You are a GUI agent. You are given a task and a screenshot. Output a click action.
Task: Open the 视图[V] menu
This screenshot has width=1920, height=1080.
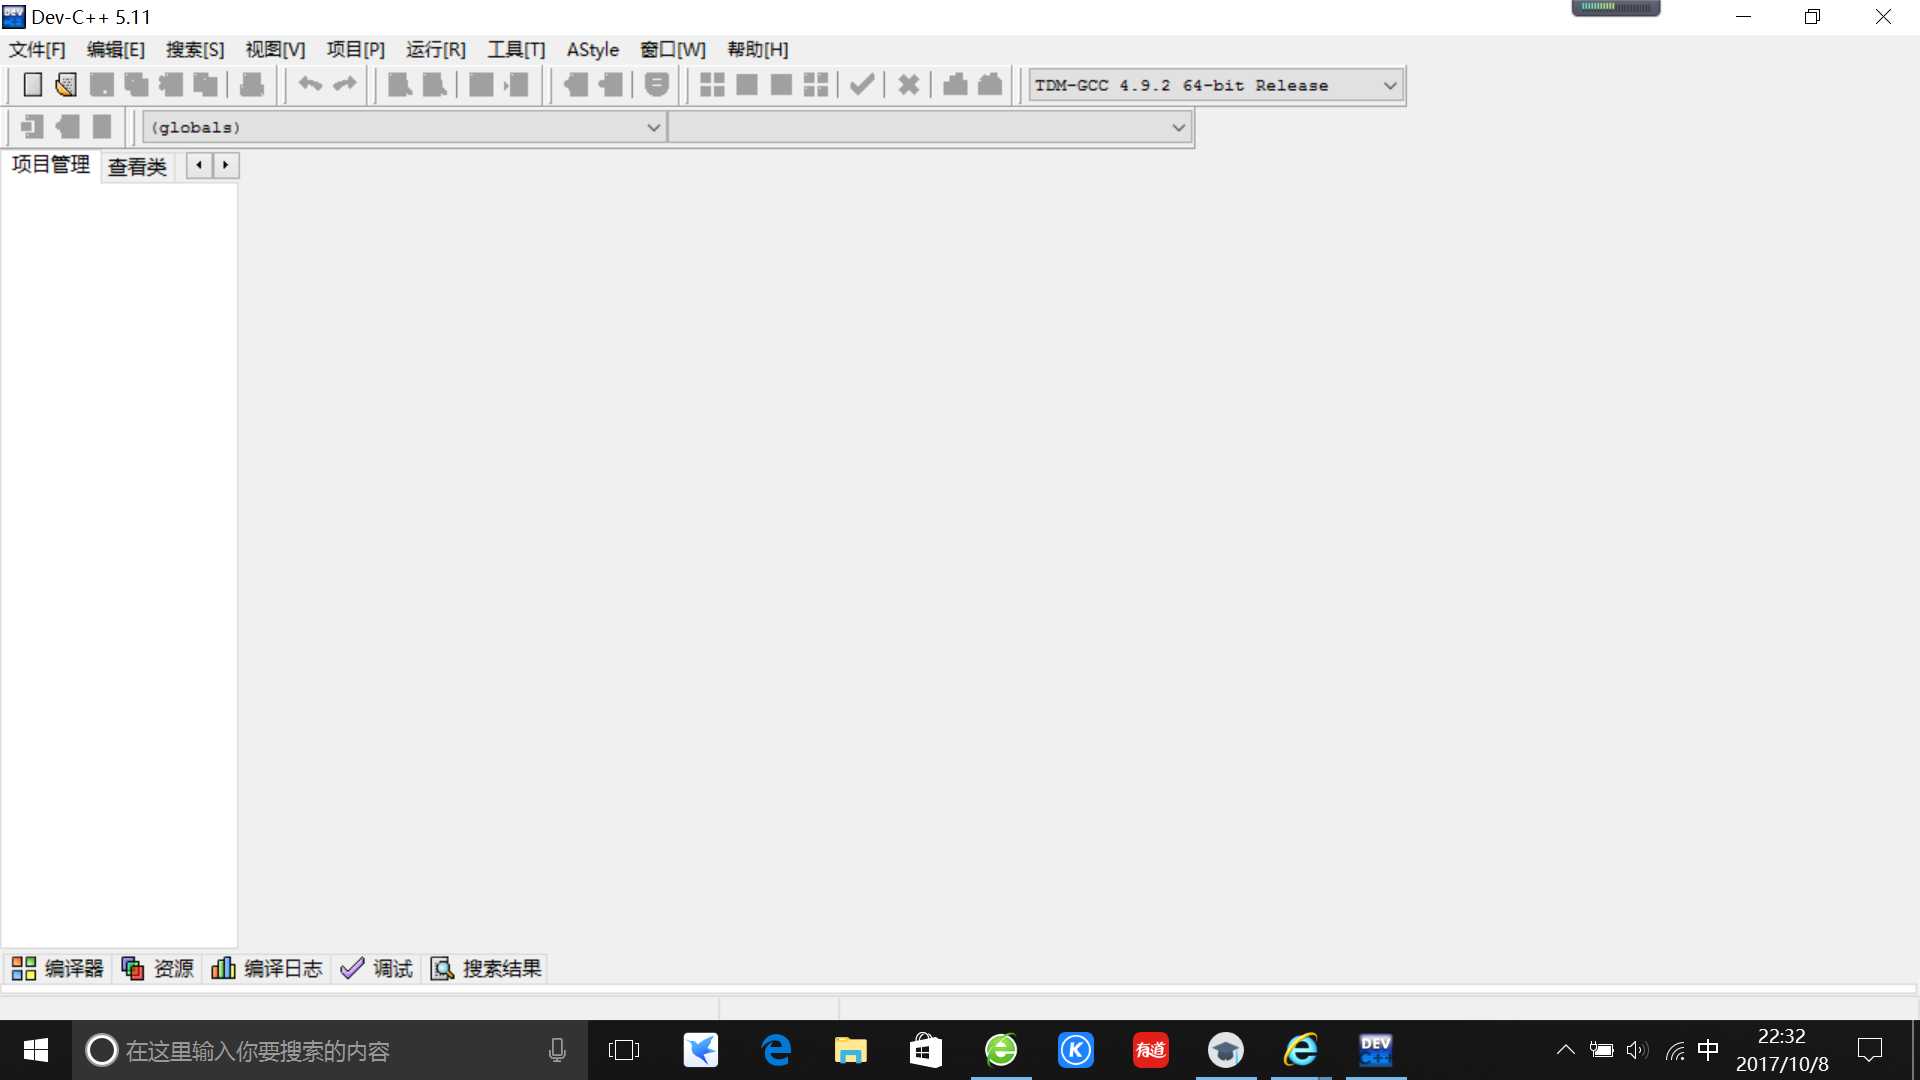[275, 50]
